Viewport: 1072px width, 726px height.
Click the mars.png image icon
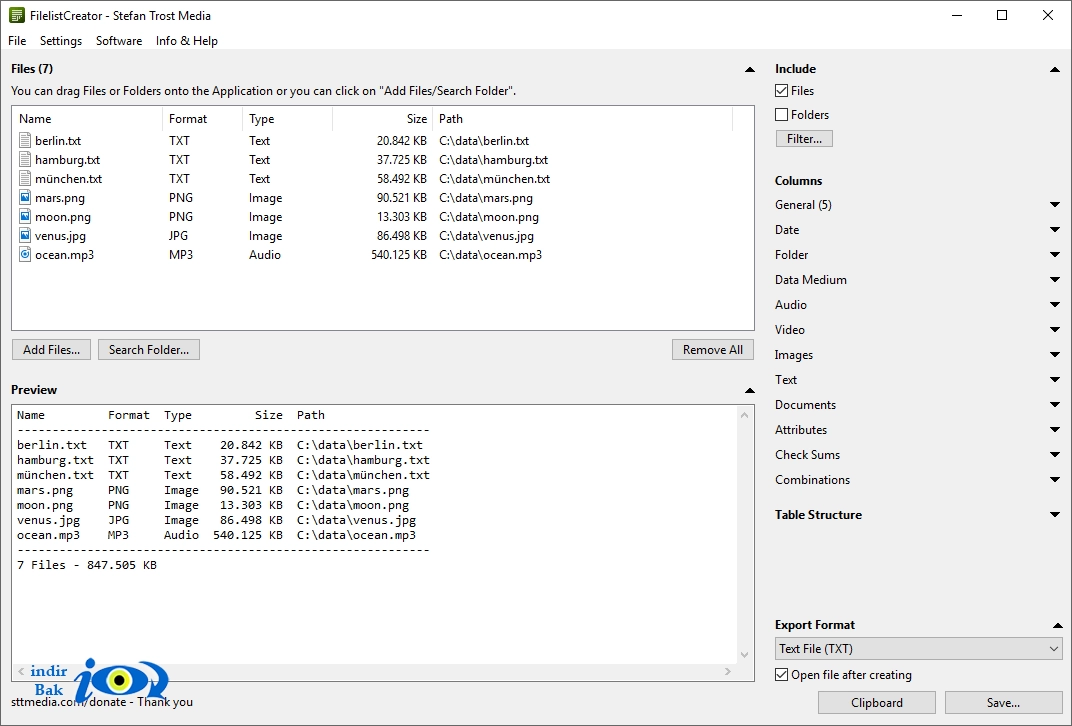tap(25, 198)
